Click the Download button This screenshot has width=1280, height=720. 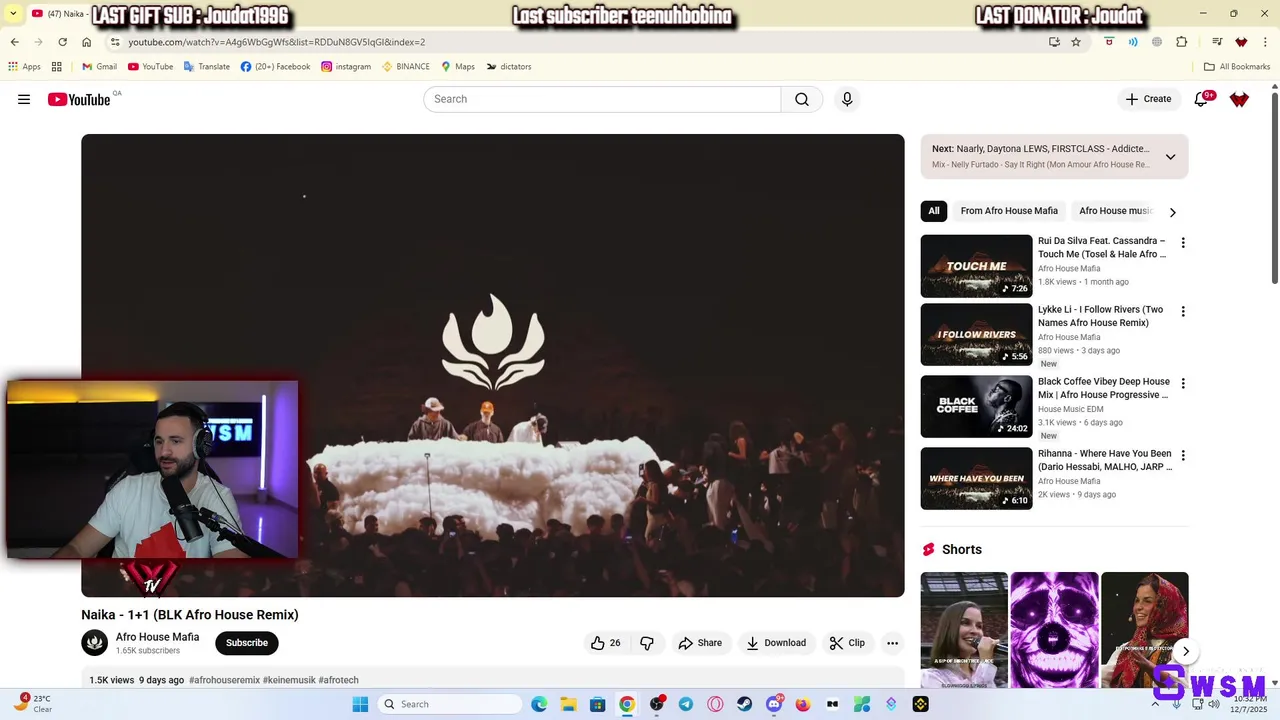pyautogui.click(x=776, y=643)
